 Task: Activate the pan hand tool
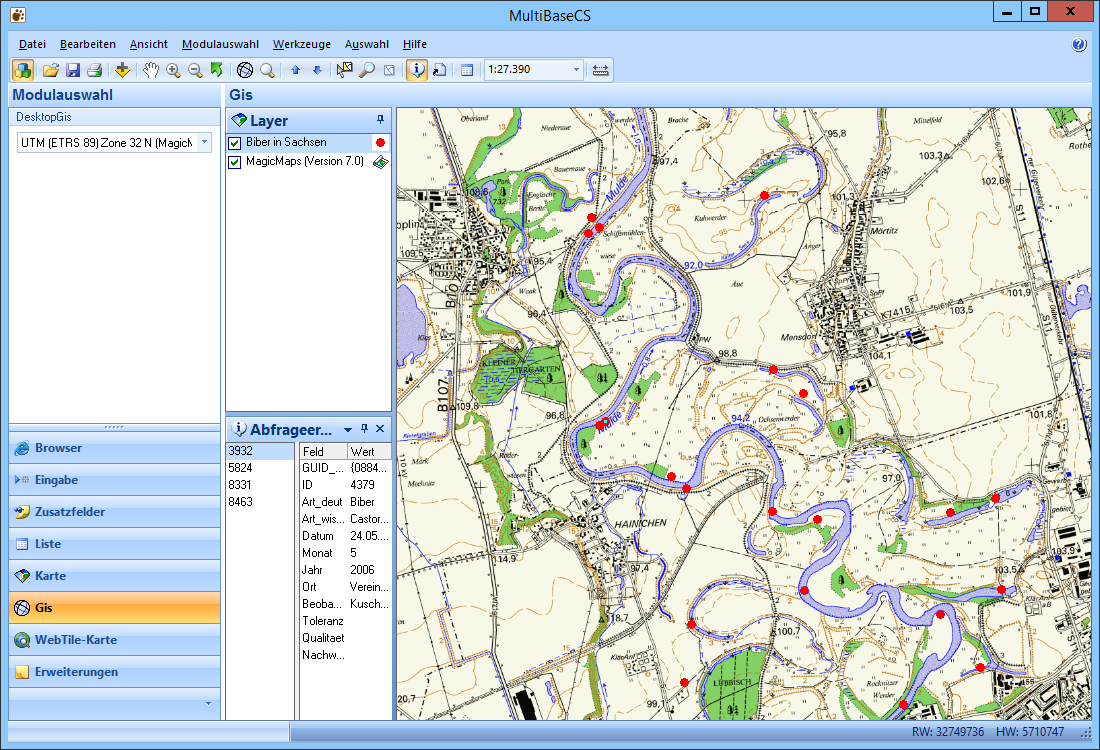click(151, 70)
